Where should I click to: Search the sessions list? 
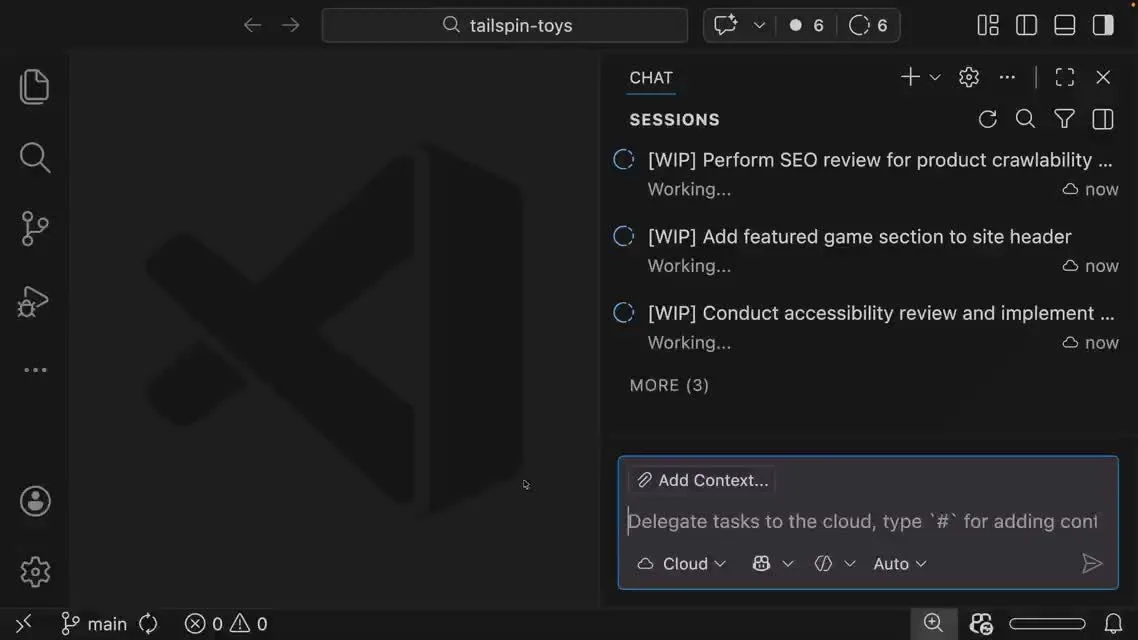click(x=1026, y=119)
